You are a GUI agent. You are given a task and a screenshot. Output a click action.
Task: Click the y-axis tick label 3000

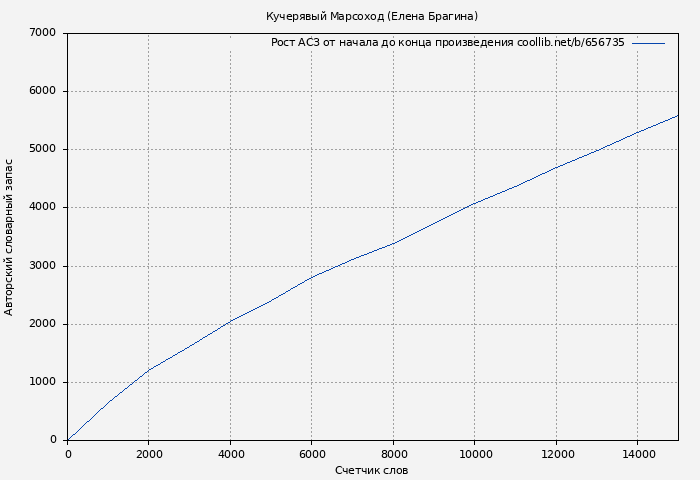click(x=43, y=266)
